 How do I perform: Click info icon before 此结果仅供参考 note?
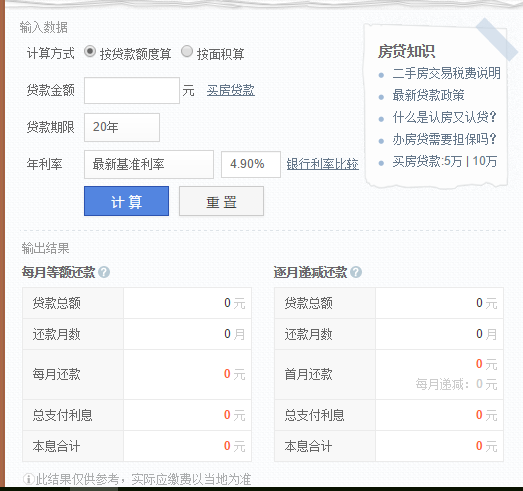click(29, 479)
